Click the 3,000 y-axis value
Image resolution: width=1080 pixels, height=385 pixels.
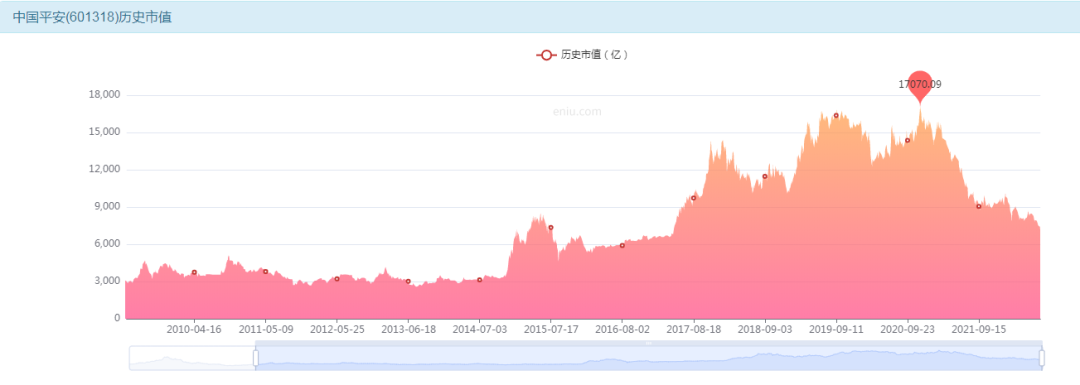107,280
